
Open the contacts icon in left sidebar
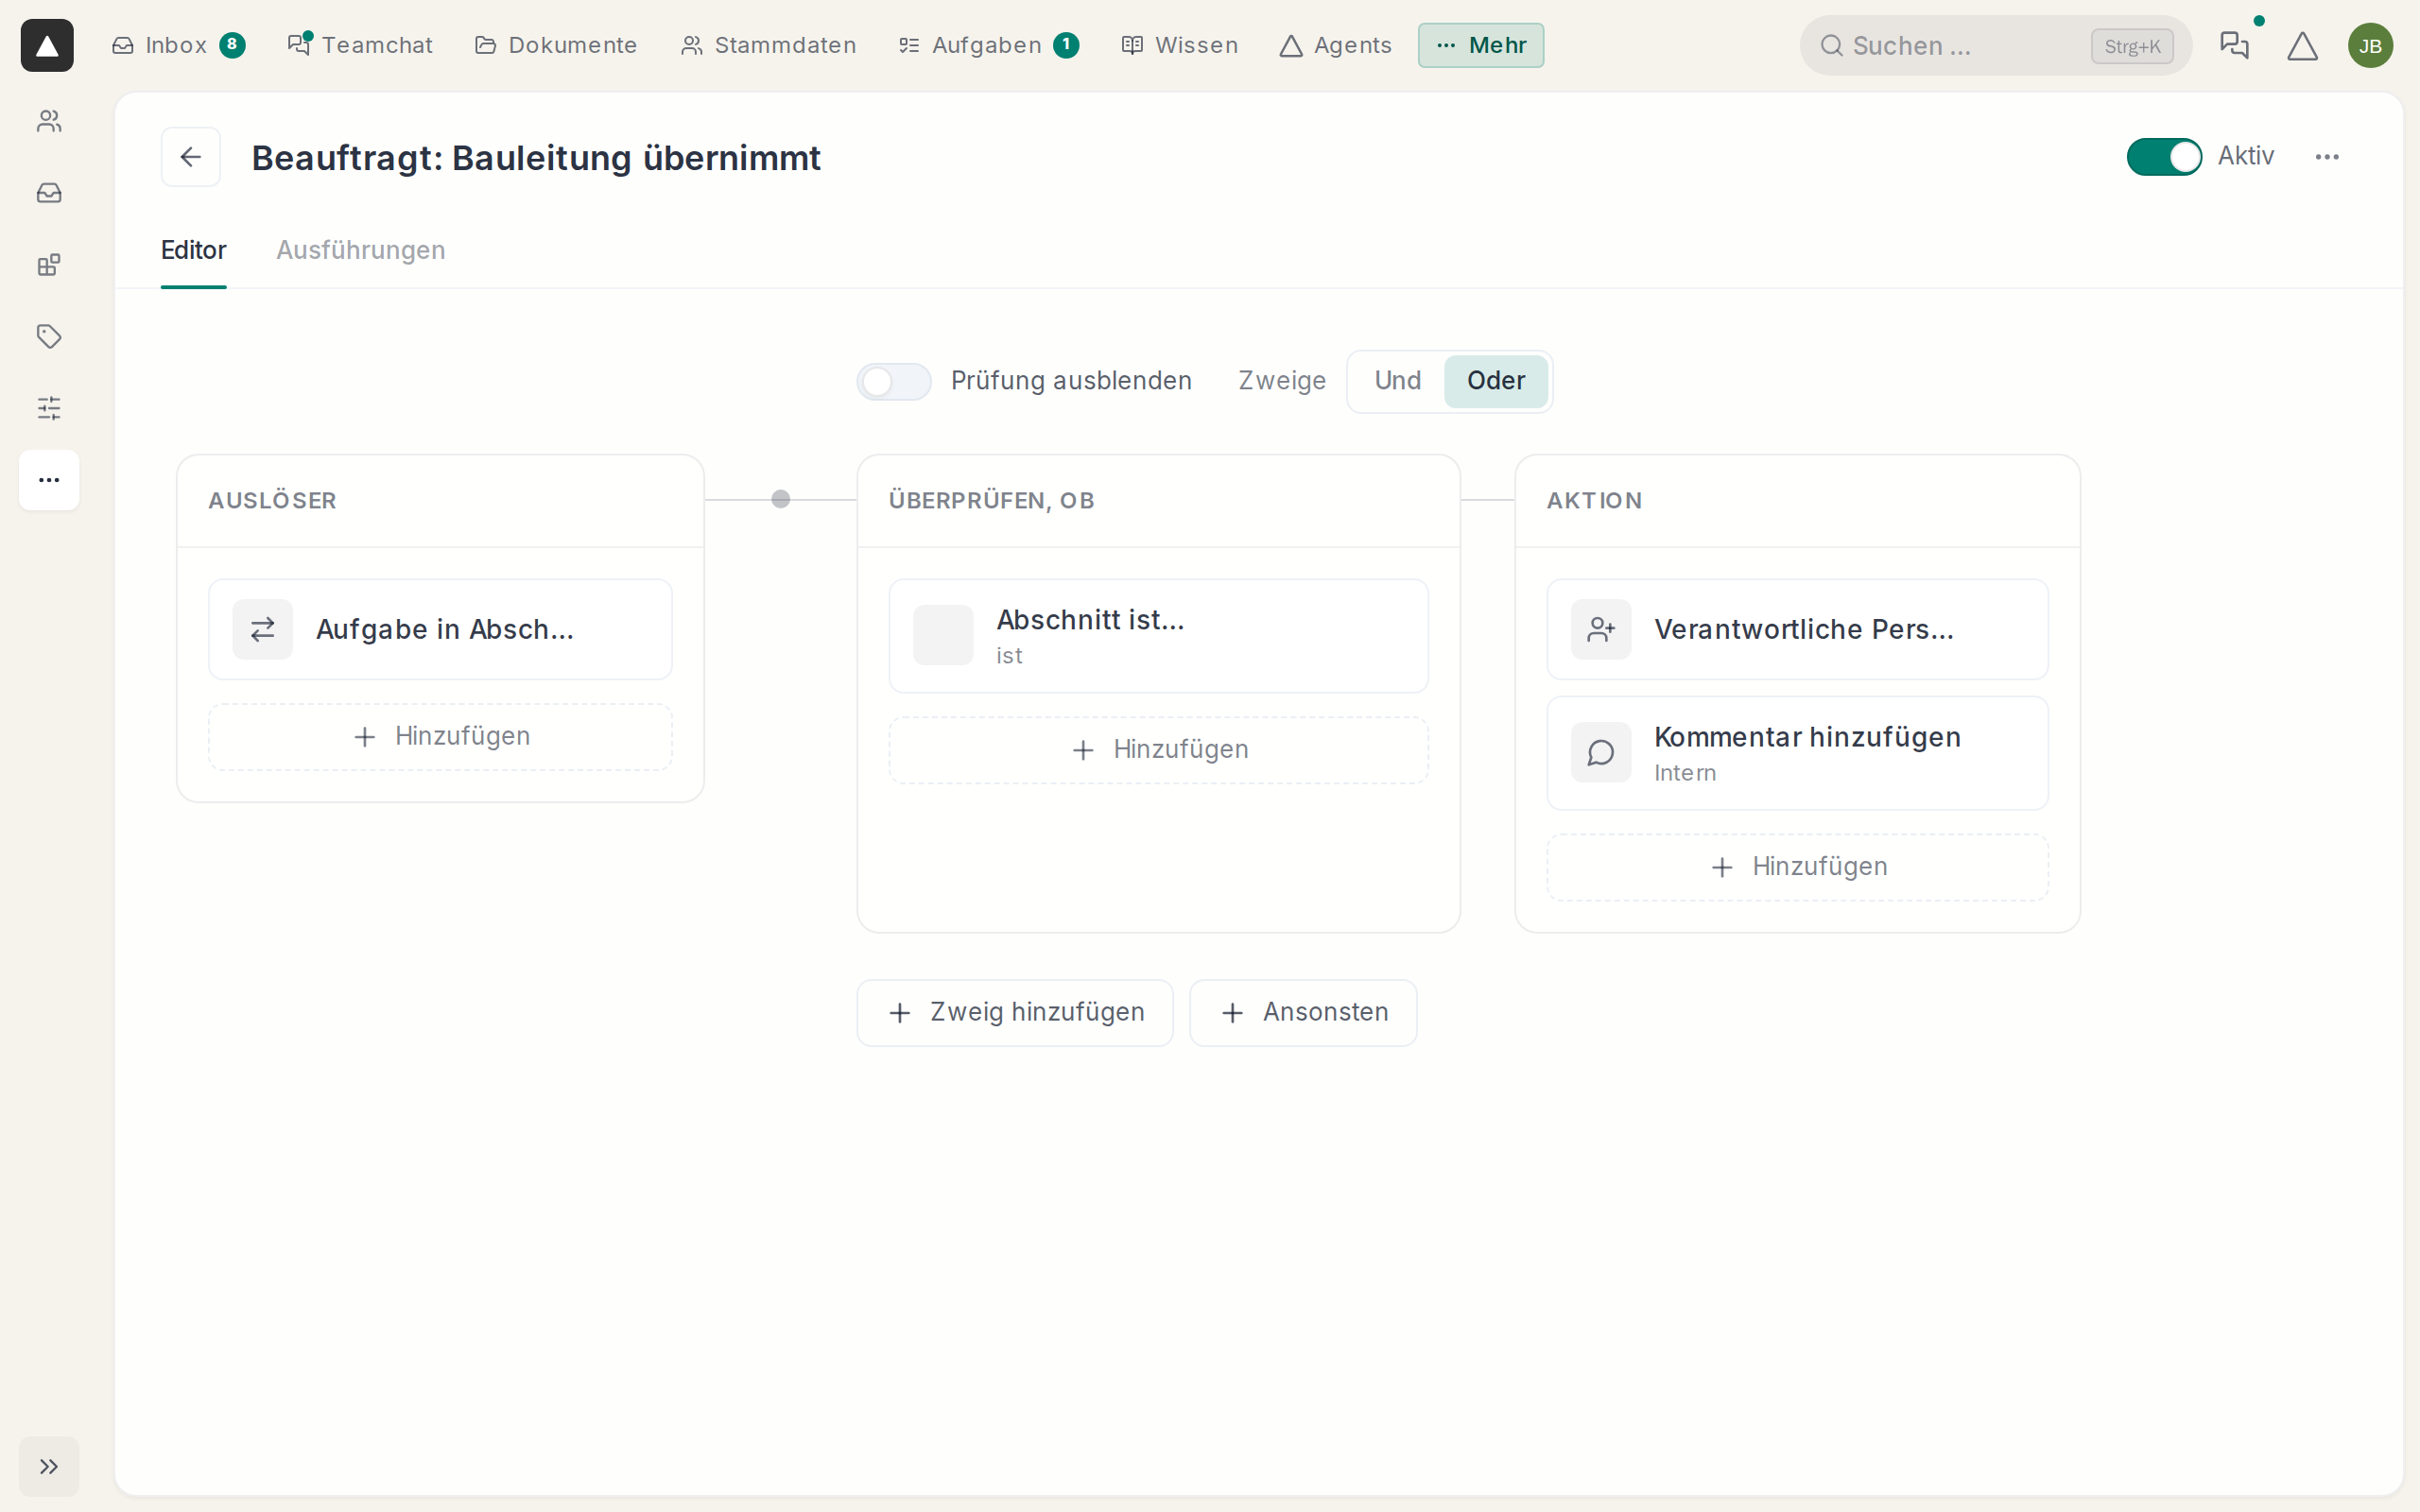click(49, 121)
